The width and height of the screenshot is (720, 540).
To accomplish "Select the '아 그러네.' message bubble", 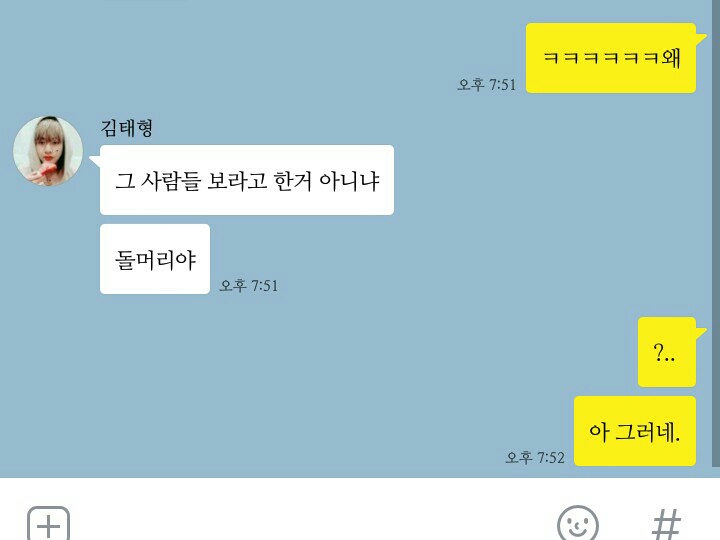I will pos(635,431).
